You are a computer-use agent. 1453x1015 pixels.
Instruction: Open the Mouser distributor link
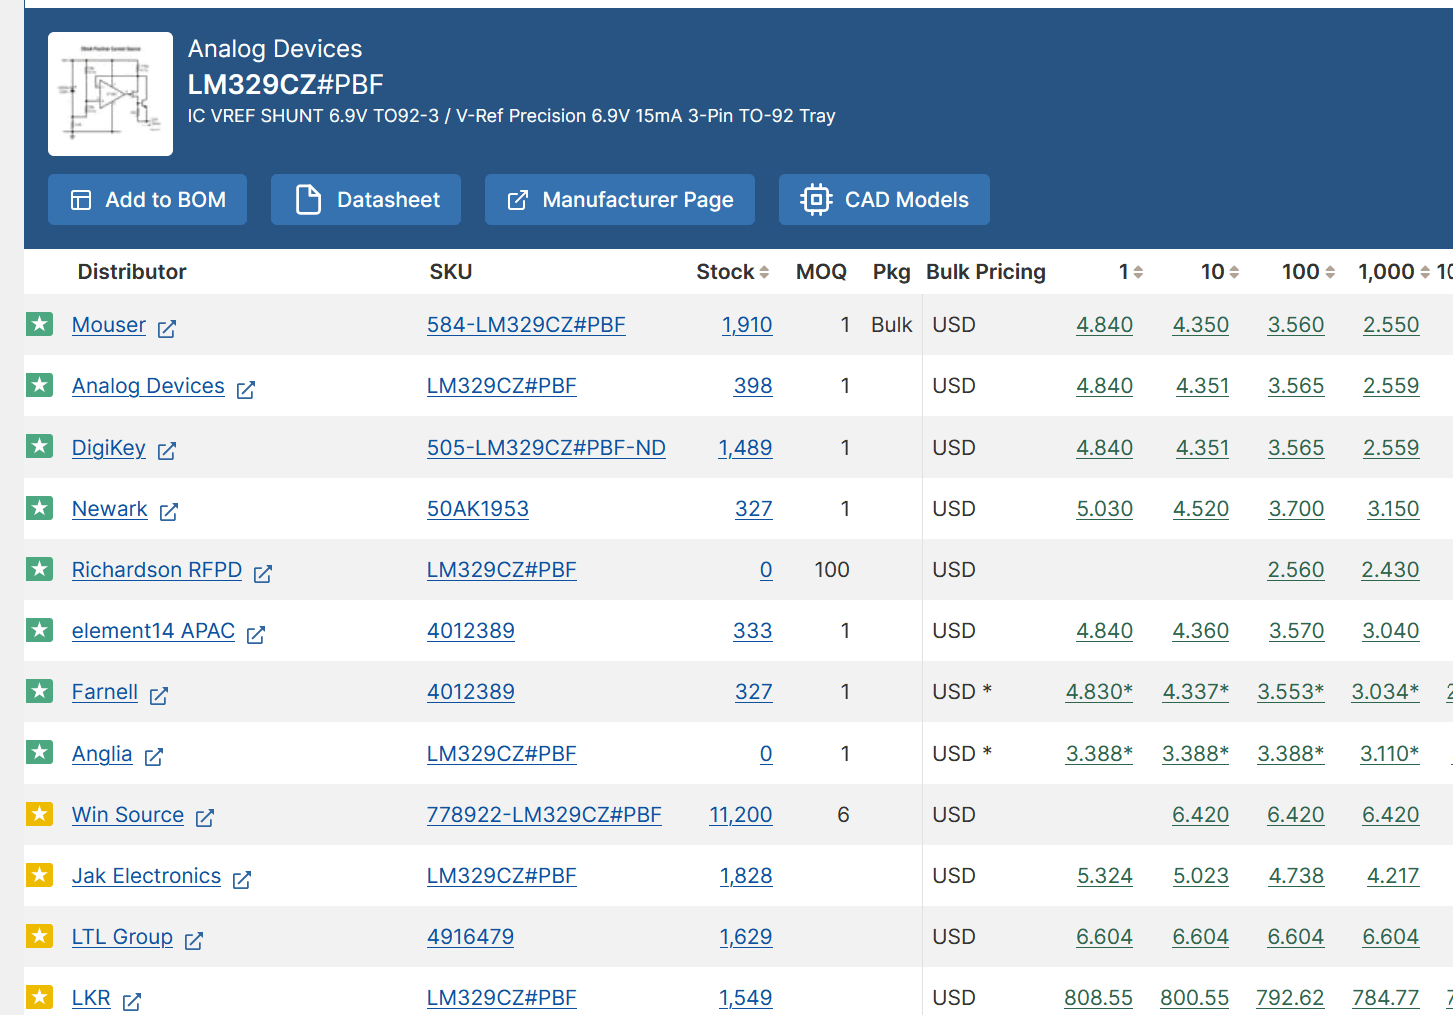[x=109, y=325]
